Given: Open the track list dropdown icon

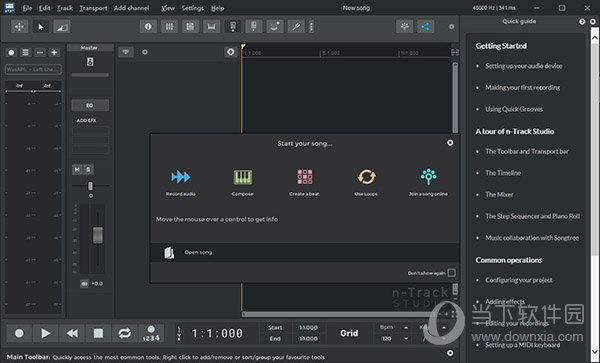Looking at the screenshot, I should pos(126,52).
